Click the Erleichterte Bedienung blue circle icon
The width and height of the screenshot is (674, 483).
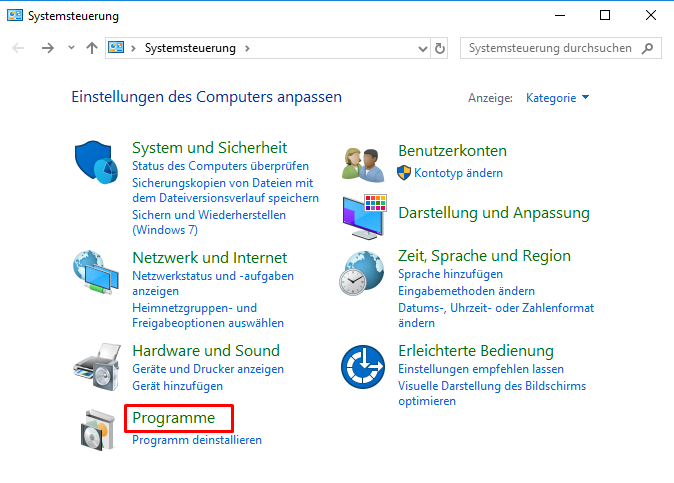(x=363, y=367)
